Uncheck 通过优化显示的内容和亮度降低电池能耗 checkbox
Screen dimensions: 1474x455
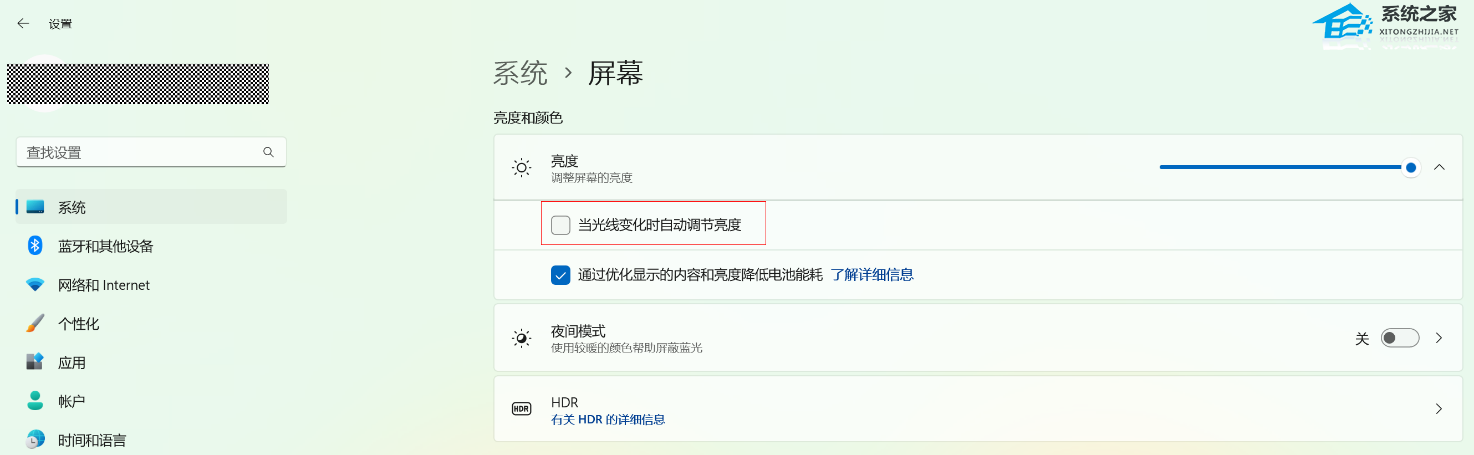[x=561, y=274]
